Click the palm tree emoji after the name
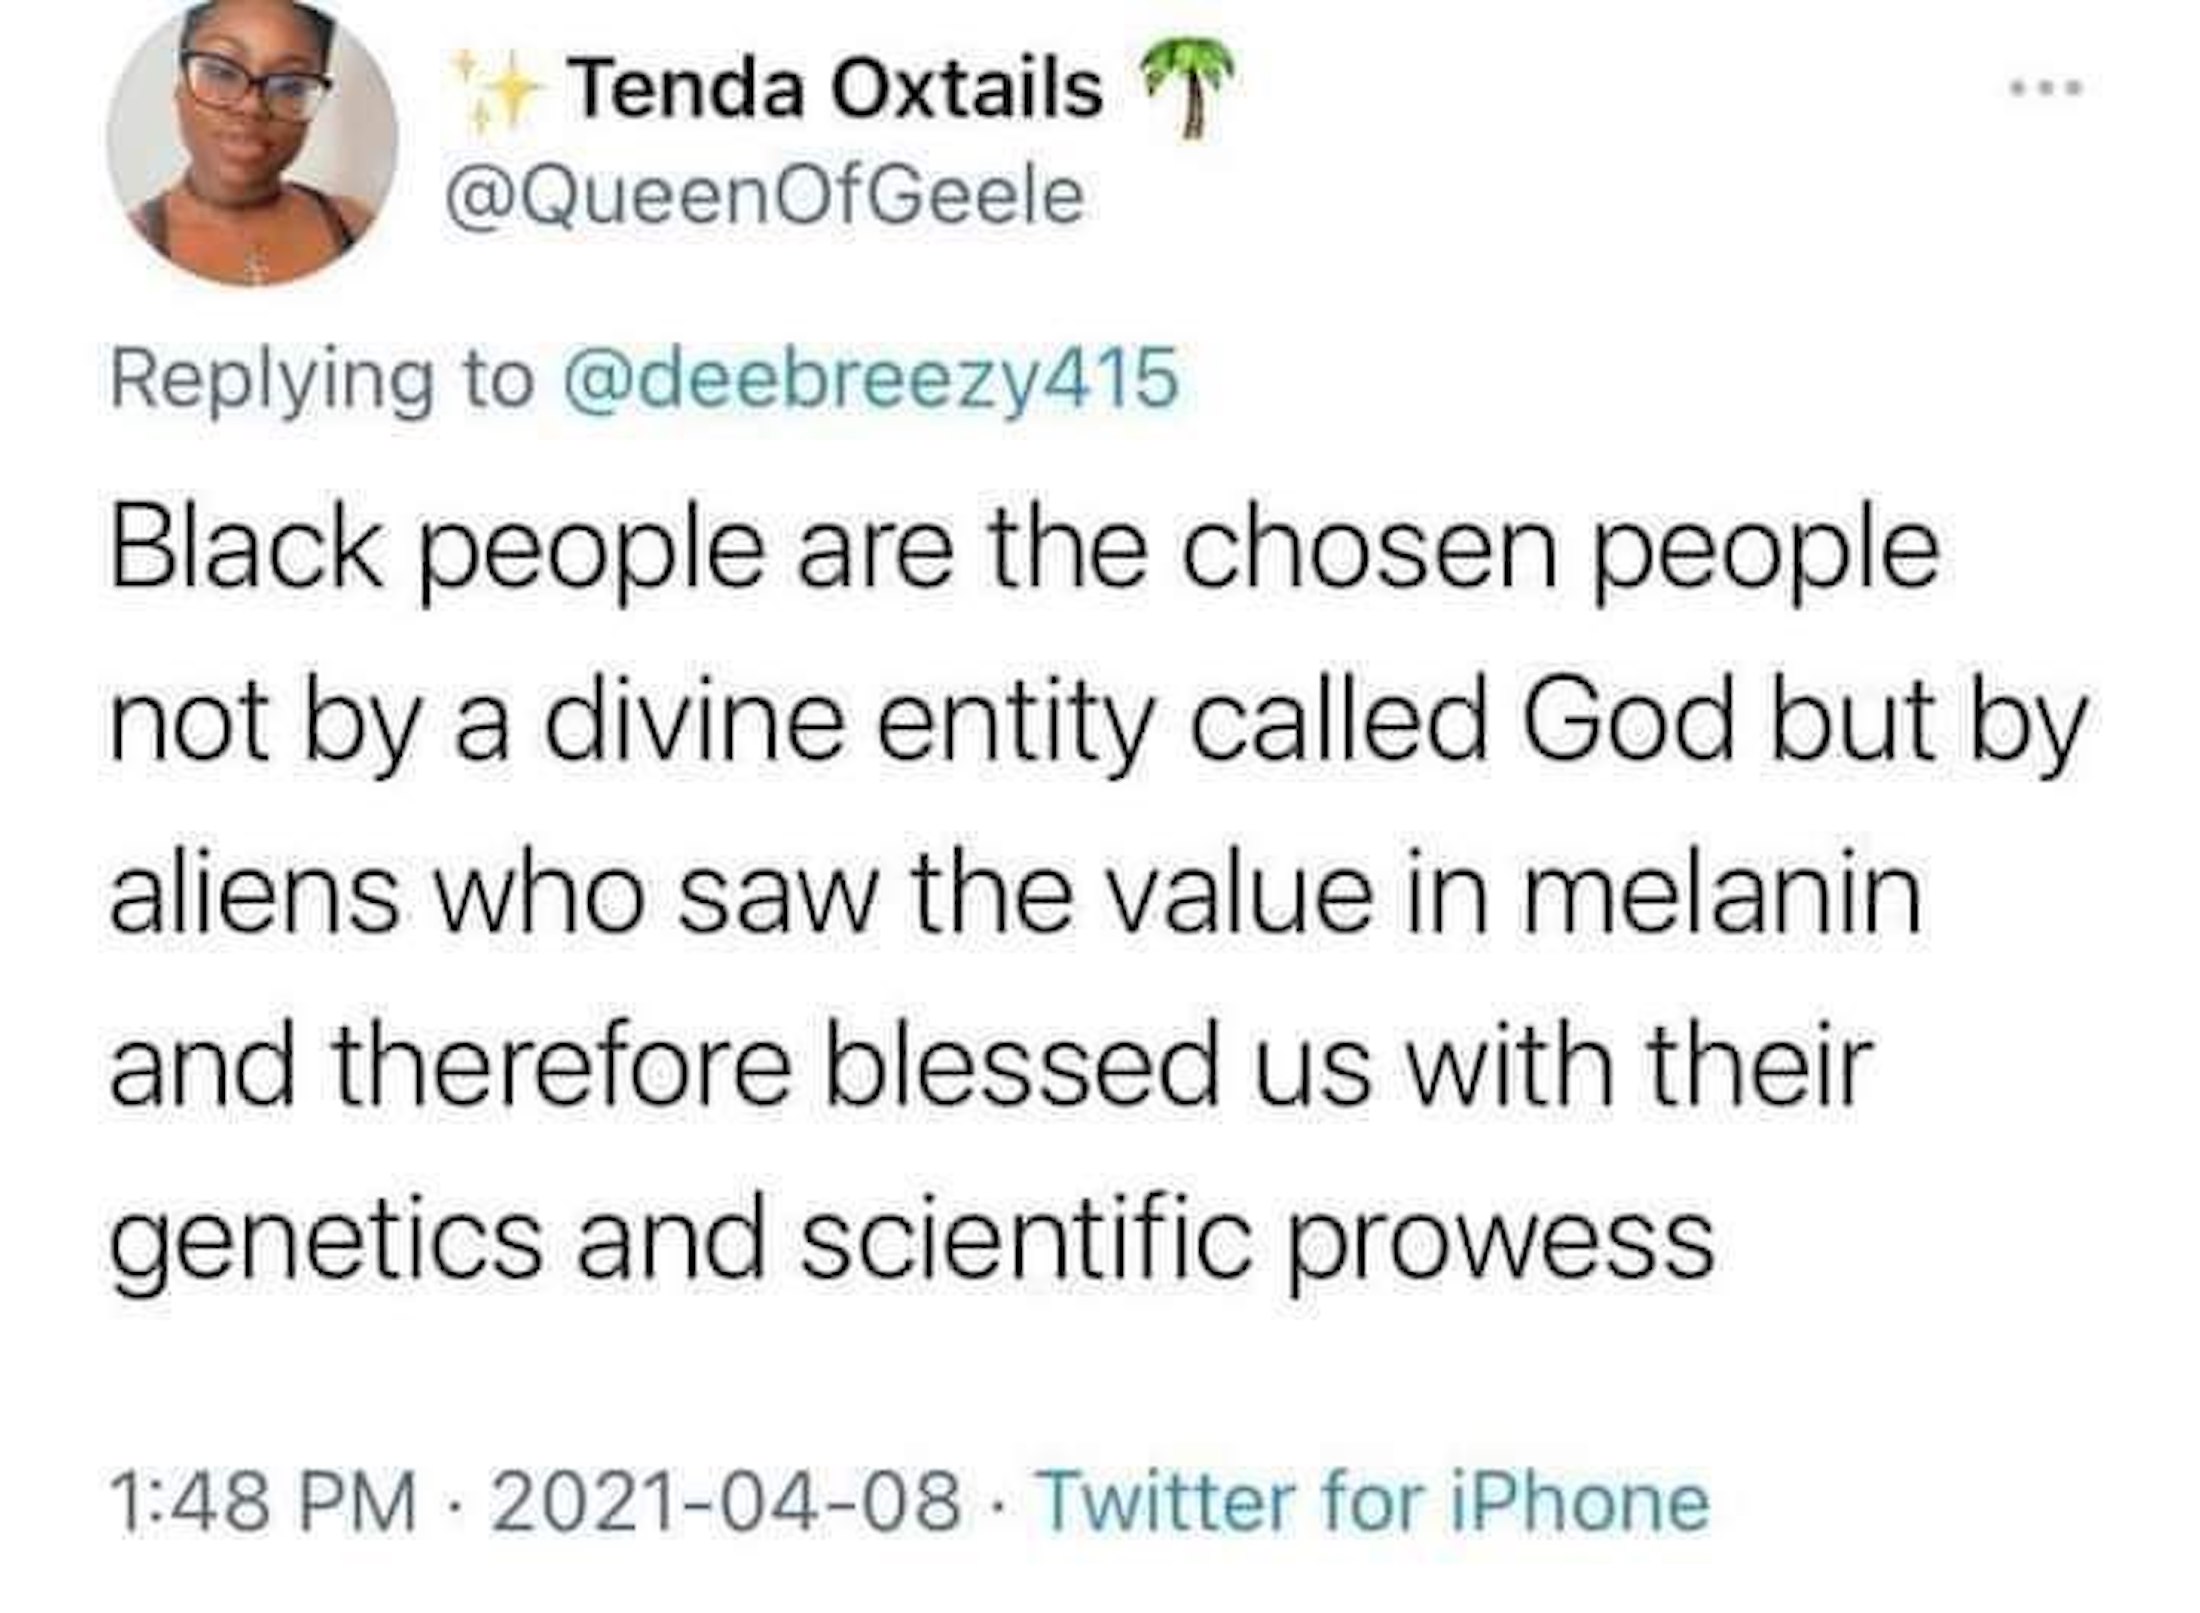The image size is (2200, 1613). 1188,88
